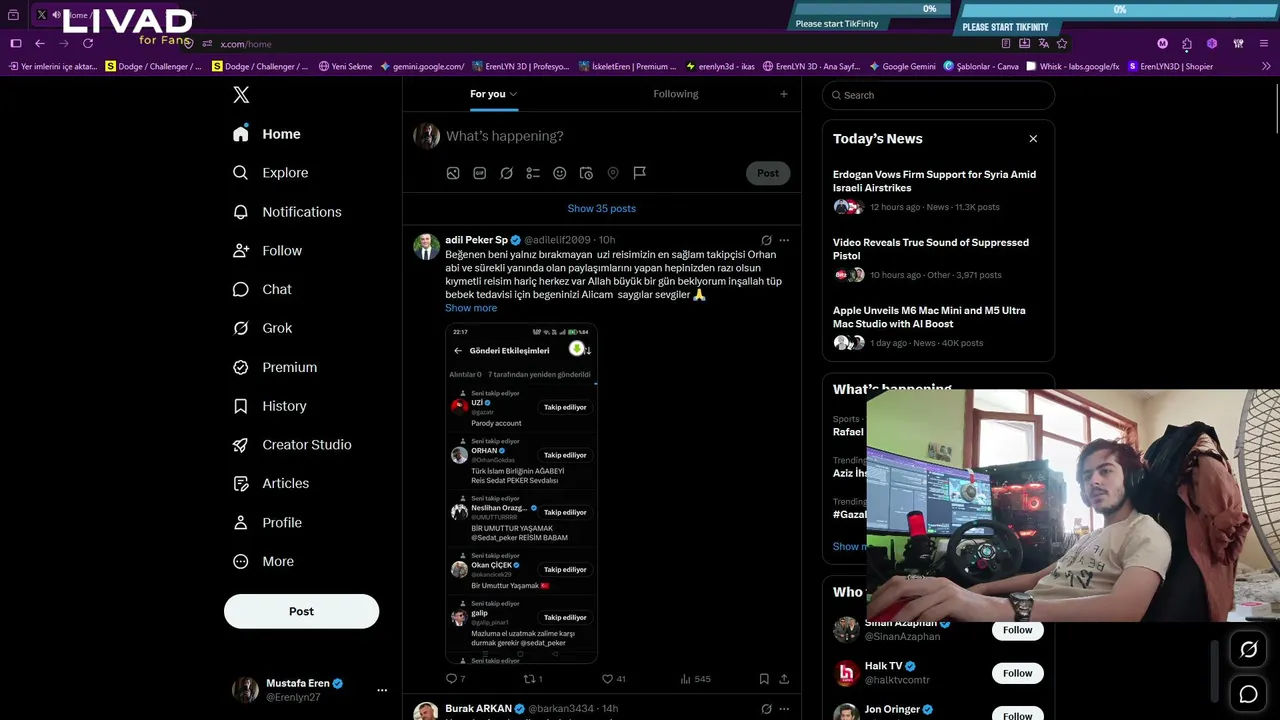Open the browser extensions menu
Image resolution: width=1280 pixels, height=720 pixels.
tap(1187, 44)
